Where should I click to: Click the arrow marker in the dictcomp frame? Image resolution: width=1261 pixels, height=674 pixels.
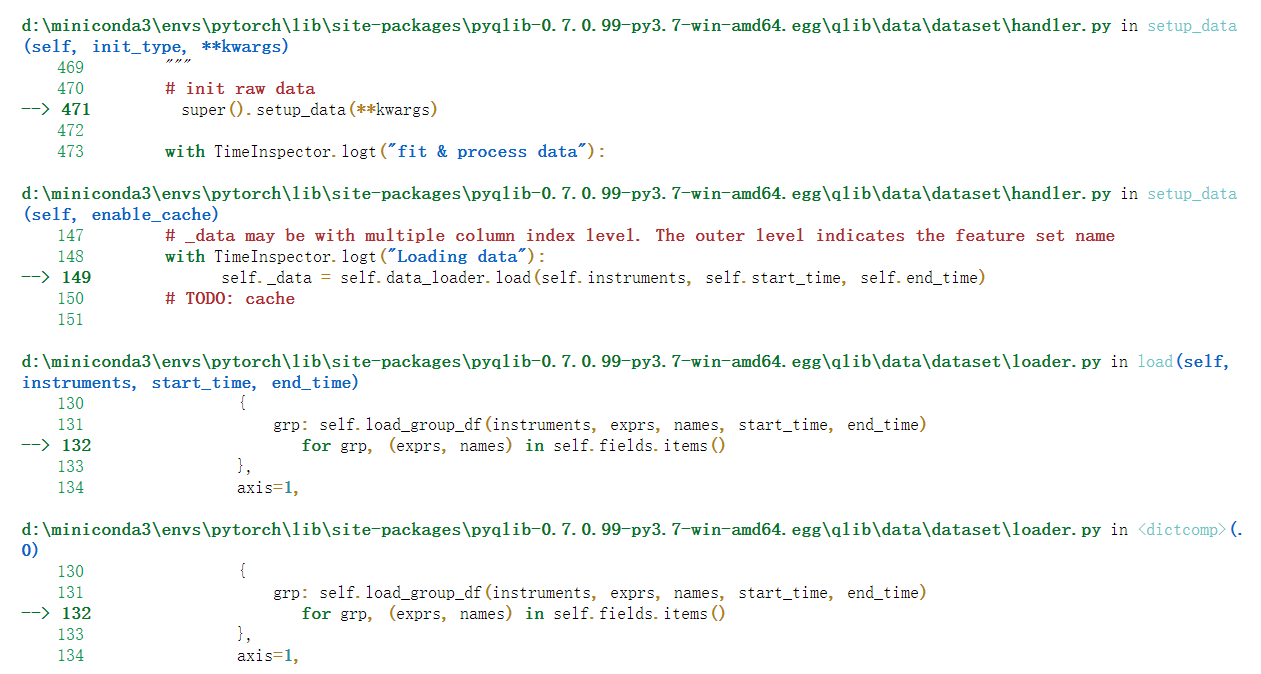click(32, 613)
